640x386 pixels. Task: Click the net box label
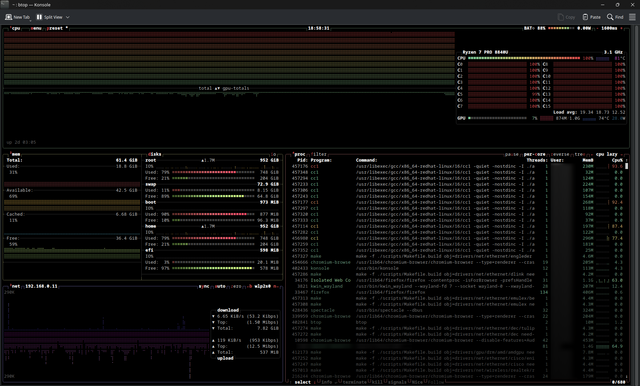pyautogui.click(x=15, y=286)
